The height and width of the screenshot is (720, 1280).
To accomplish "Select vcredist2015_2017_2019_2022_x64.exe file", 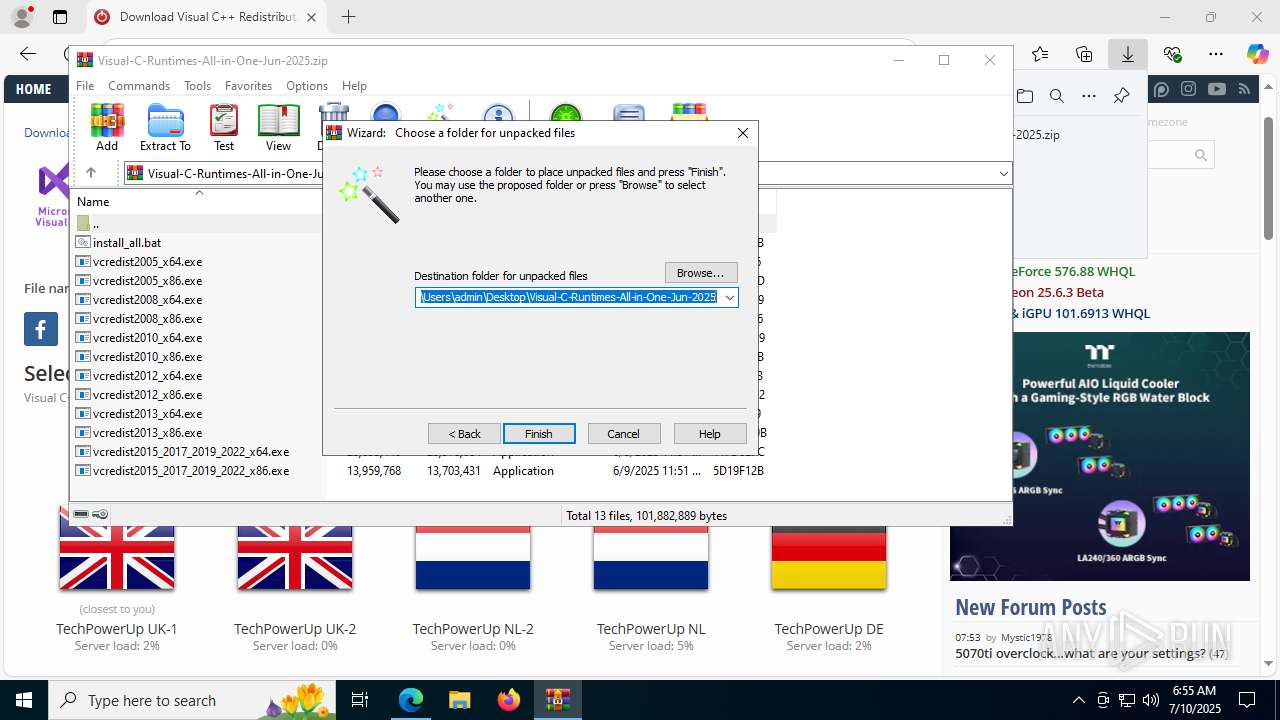I will click(x=191, y=452).
